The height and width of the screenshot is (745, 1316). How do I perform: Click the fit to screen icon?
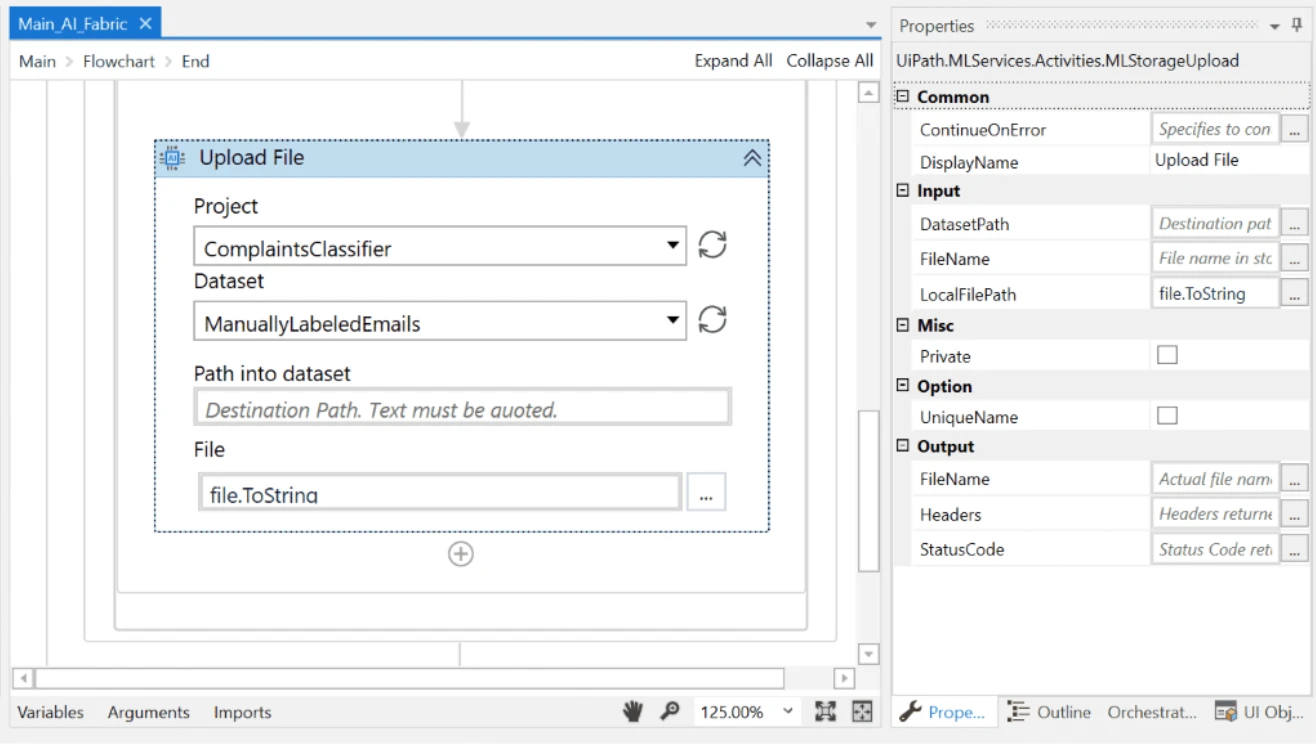[x=825, y=711]
